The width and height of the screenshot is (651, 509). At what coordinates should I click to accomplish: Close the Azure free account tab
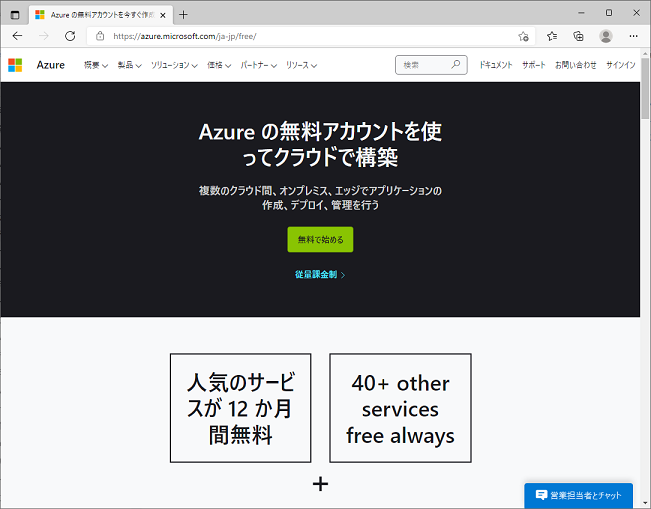[x=163, y=15]
